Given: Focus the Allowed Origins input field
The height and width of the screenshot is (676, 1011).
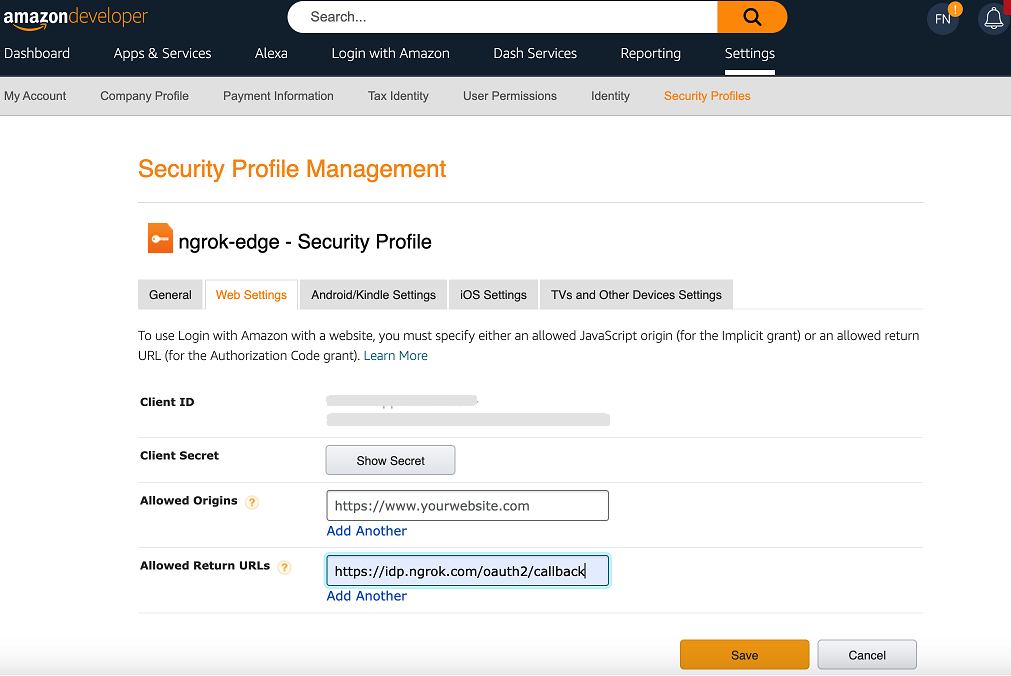Looking at the screenshot, I should pos(467,506).
